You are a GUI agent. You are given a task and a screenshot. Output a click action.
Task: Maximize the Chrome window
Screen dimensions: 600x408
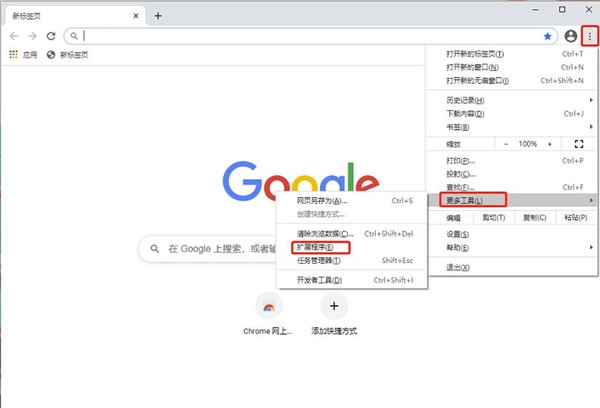(562, 9)
